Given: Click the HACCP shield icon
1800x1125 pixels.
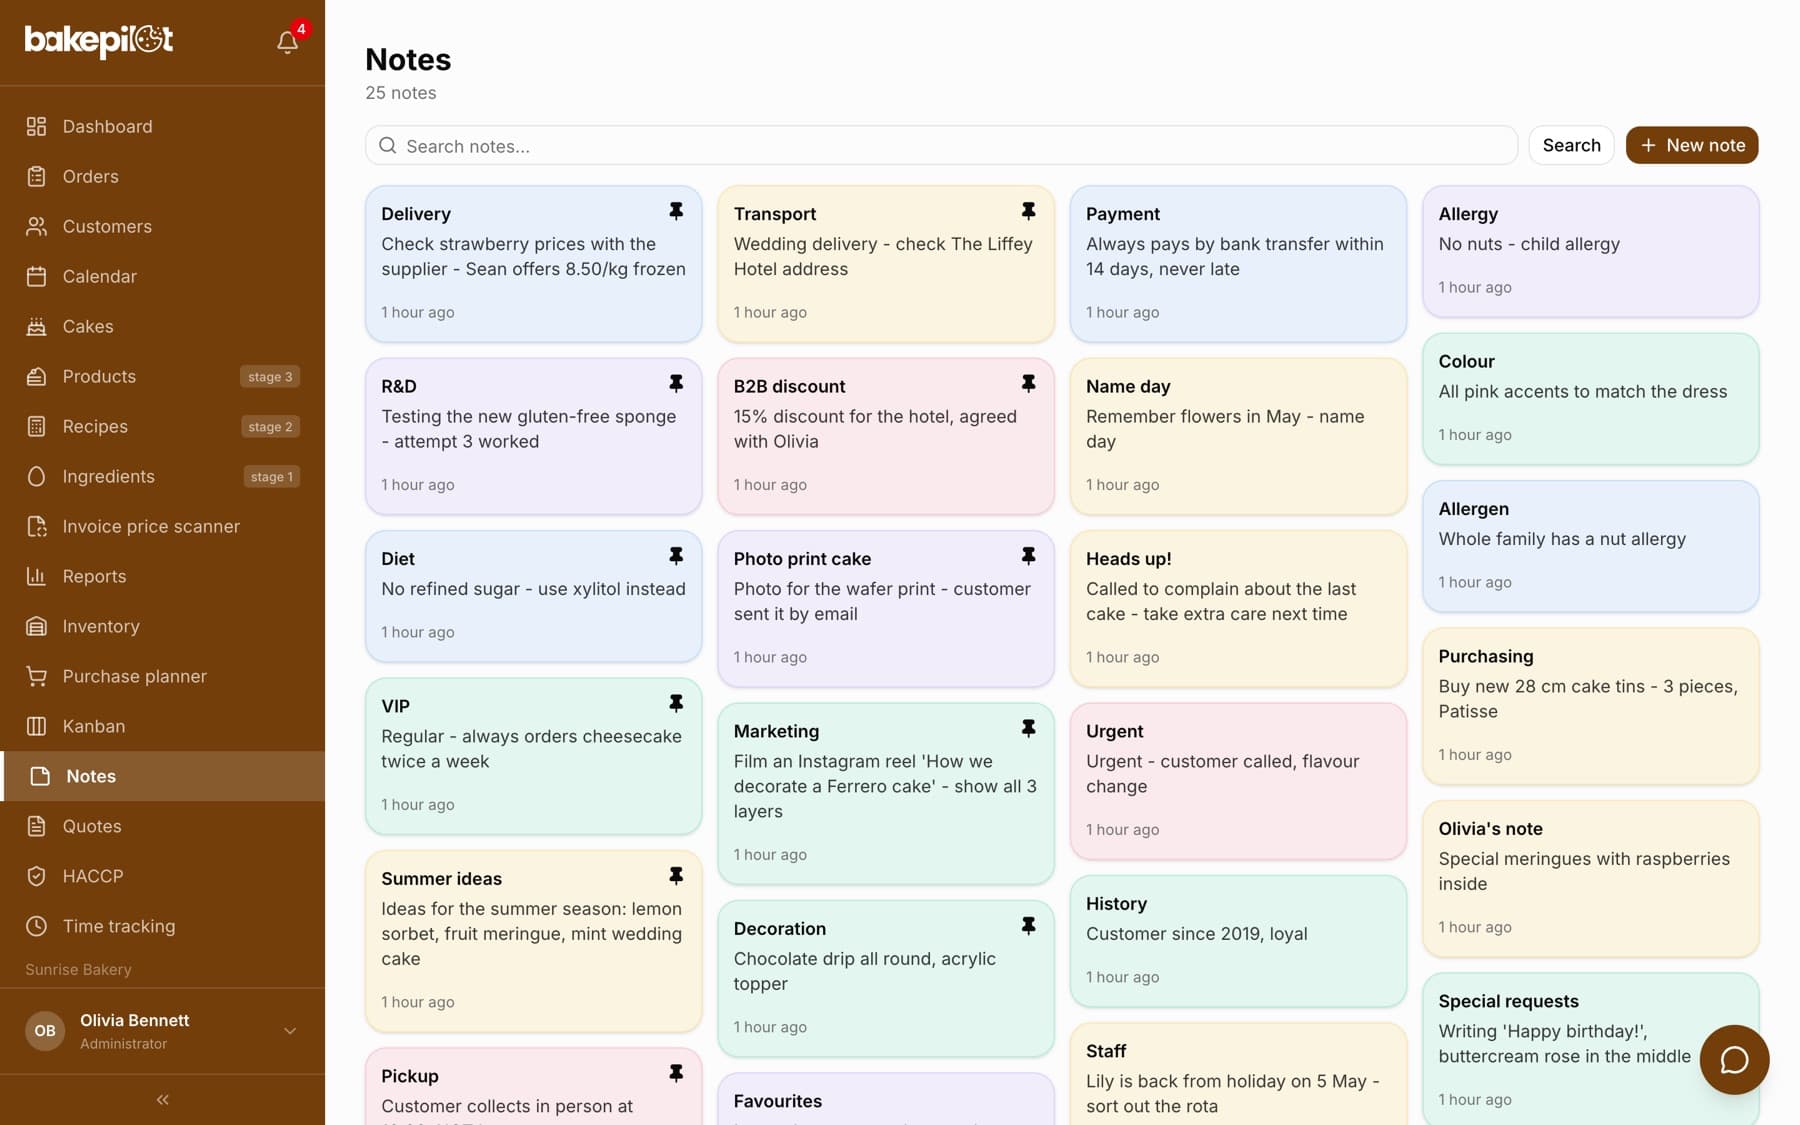Looking at the screenshot, I should (x=37, y=876).
